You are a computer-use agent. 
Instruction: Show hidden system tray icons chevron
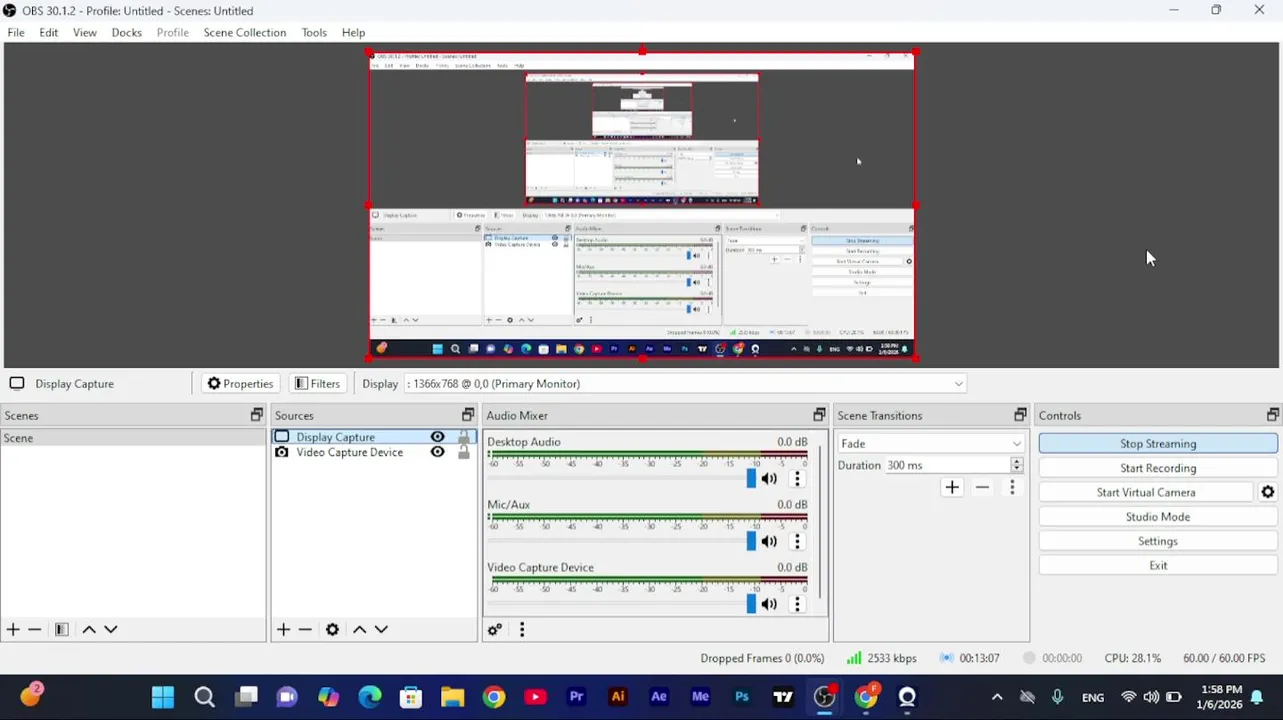click(997, 697)
